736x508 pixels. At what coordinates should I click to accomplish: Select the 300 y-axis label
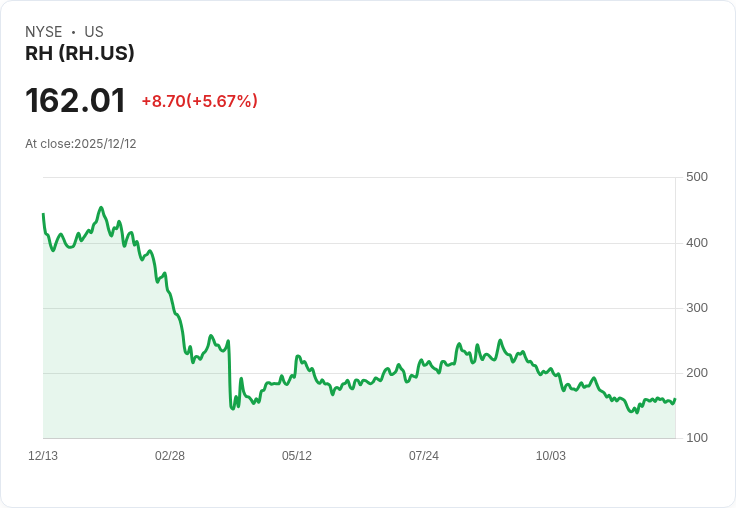696,307
